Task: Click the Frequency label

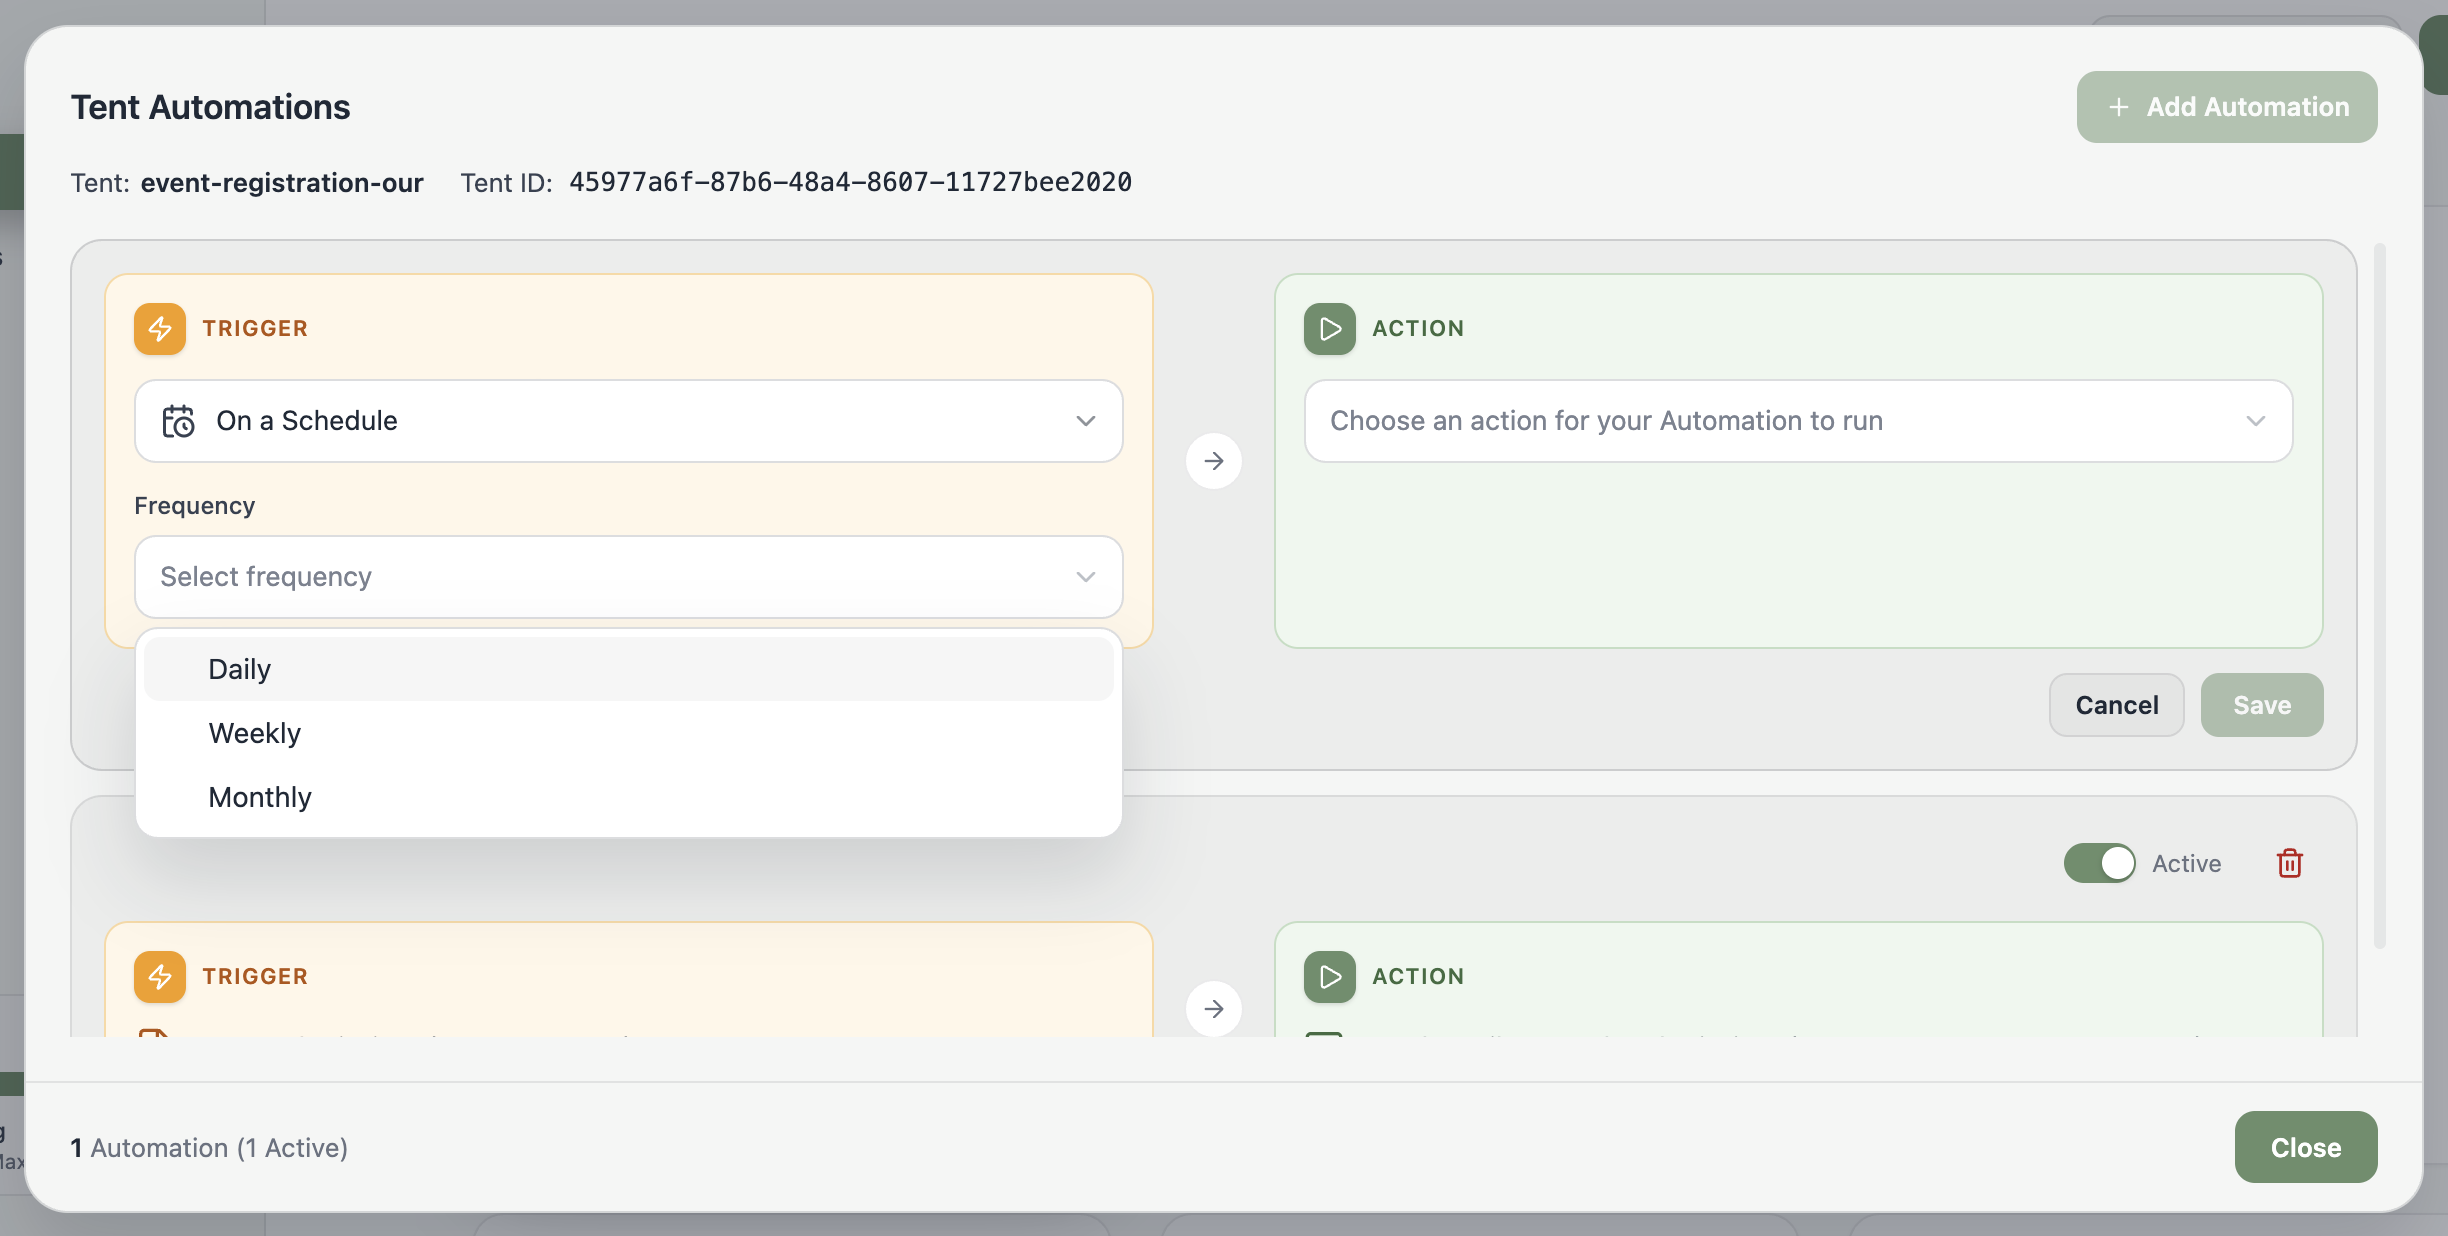Action: [x=195, y=506]
